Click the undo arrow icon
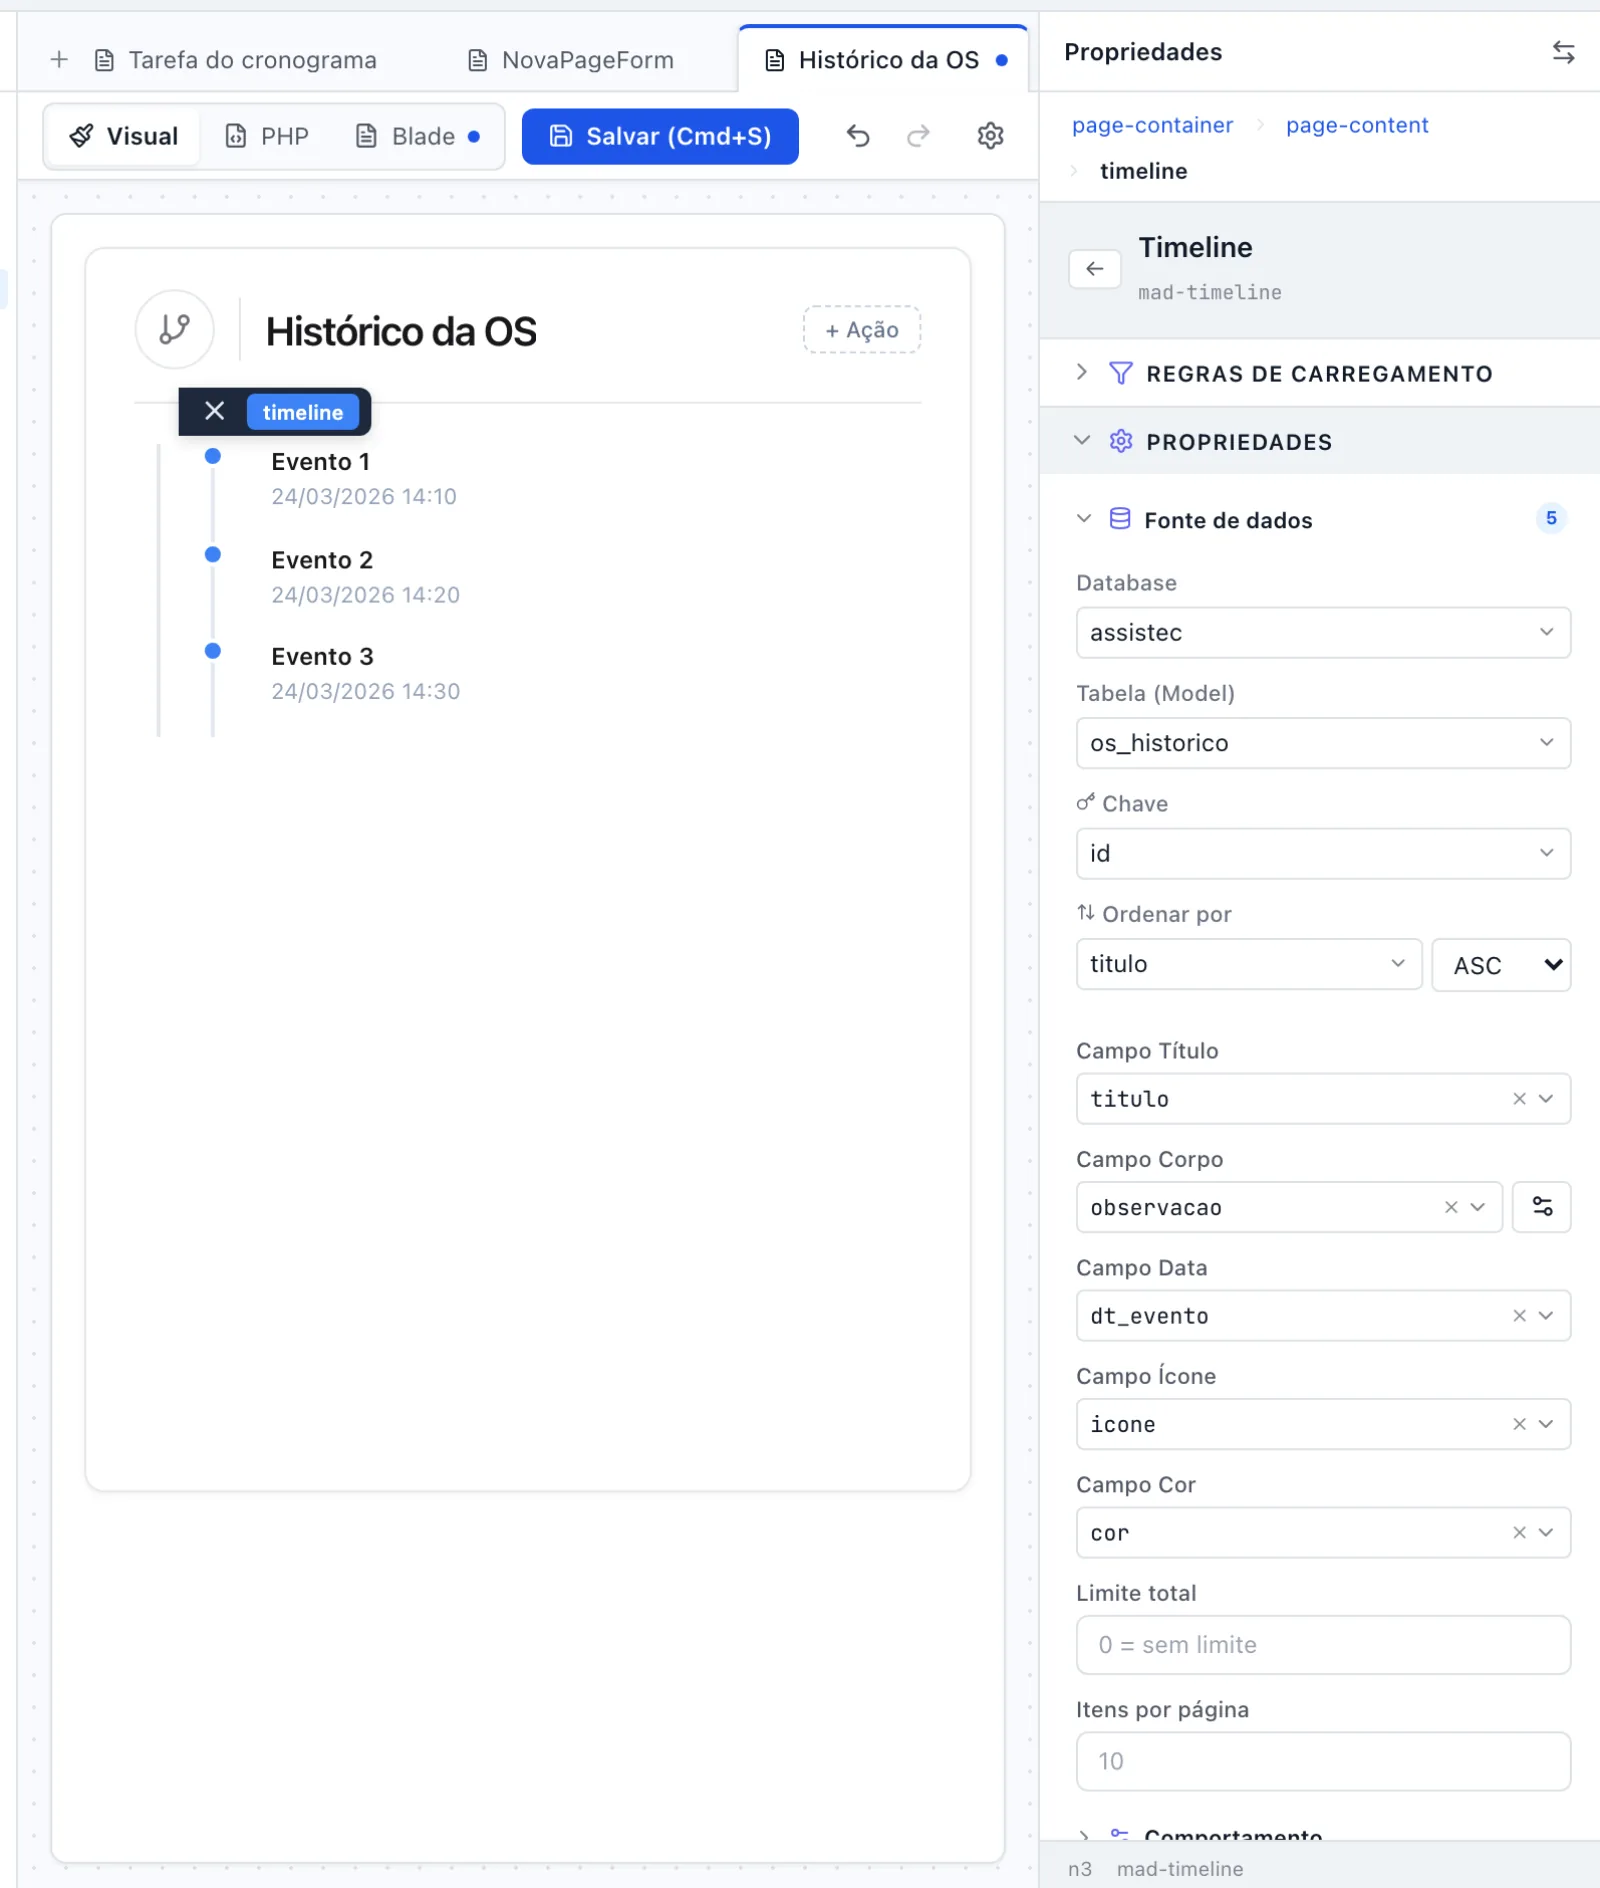This screenshot has width=1600, height=1888. pyautogui.click(x=858, y=136)
